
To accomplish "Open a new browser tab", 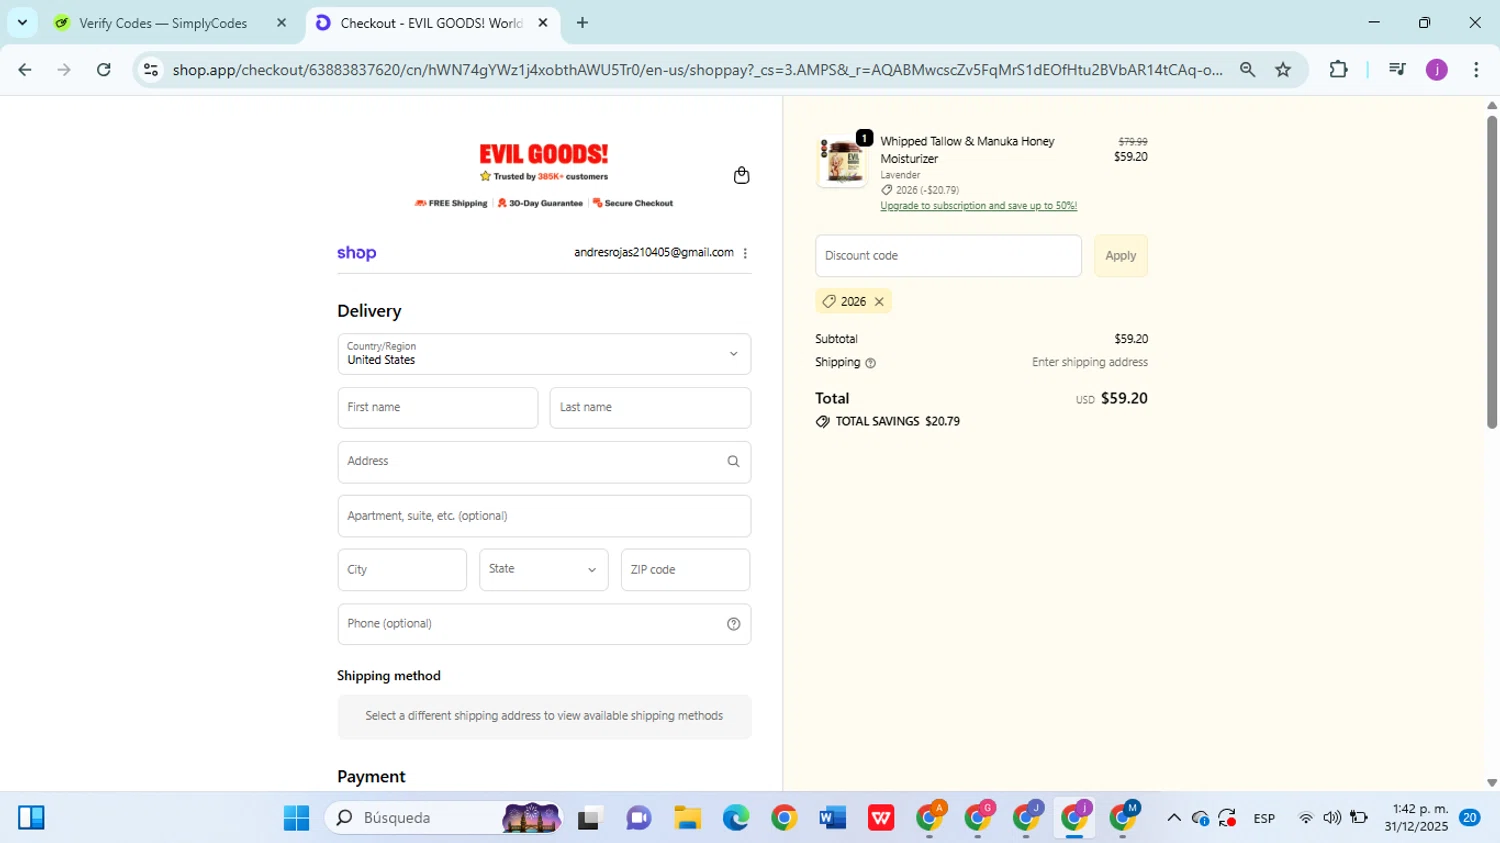I will coord(582,22).
